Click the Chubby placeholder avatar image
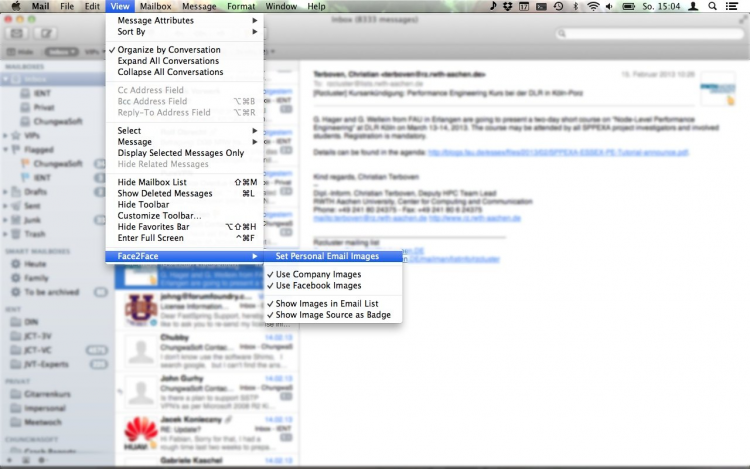 coord(141,351)
